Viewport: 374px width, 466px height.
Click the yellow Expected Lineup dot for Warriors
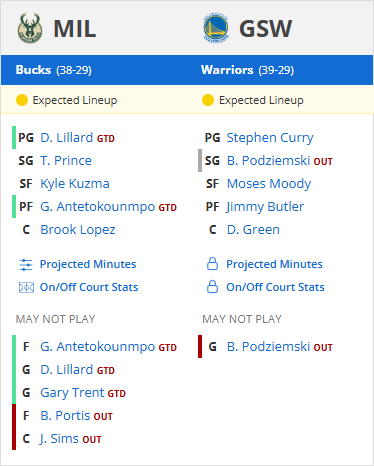click(208, 100)
